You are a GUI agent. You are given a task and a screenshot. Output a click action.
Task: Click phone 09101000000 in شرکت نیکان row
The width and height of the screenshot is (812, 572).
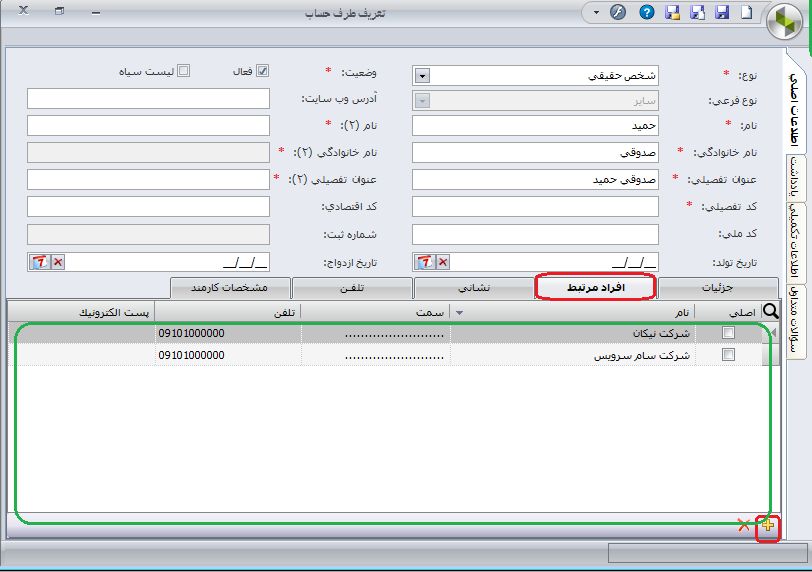click(x=192, y=333)
